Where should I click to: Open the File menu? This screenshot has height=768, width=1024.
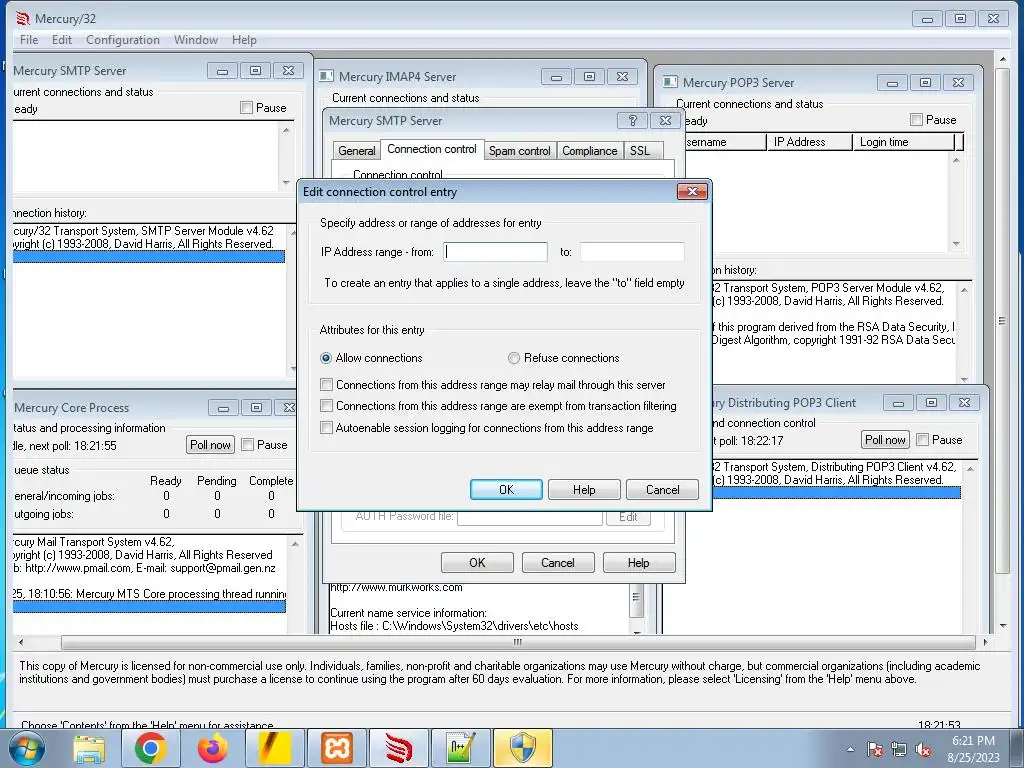(x=29, y=40)
